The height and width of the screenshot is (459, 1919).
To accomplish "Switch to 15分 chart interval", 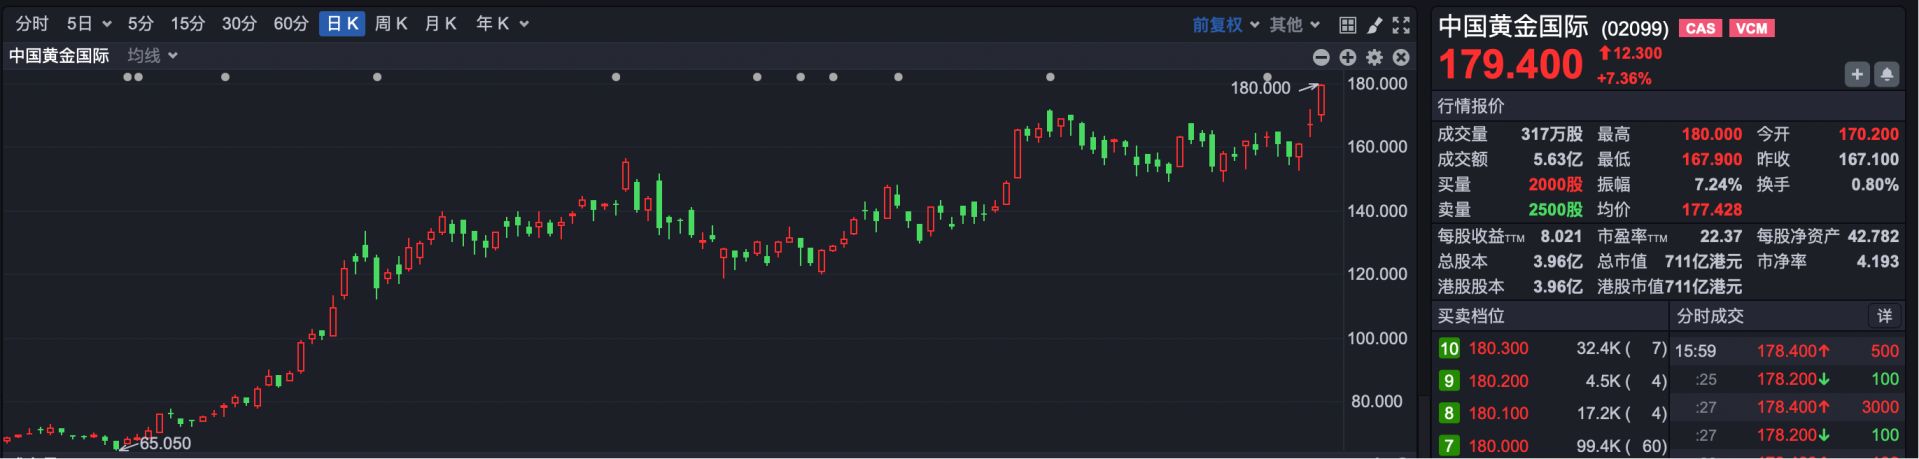I will click(x=187, y=23).
